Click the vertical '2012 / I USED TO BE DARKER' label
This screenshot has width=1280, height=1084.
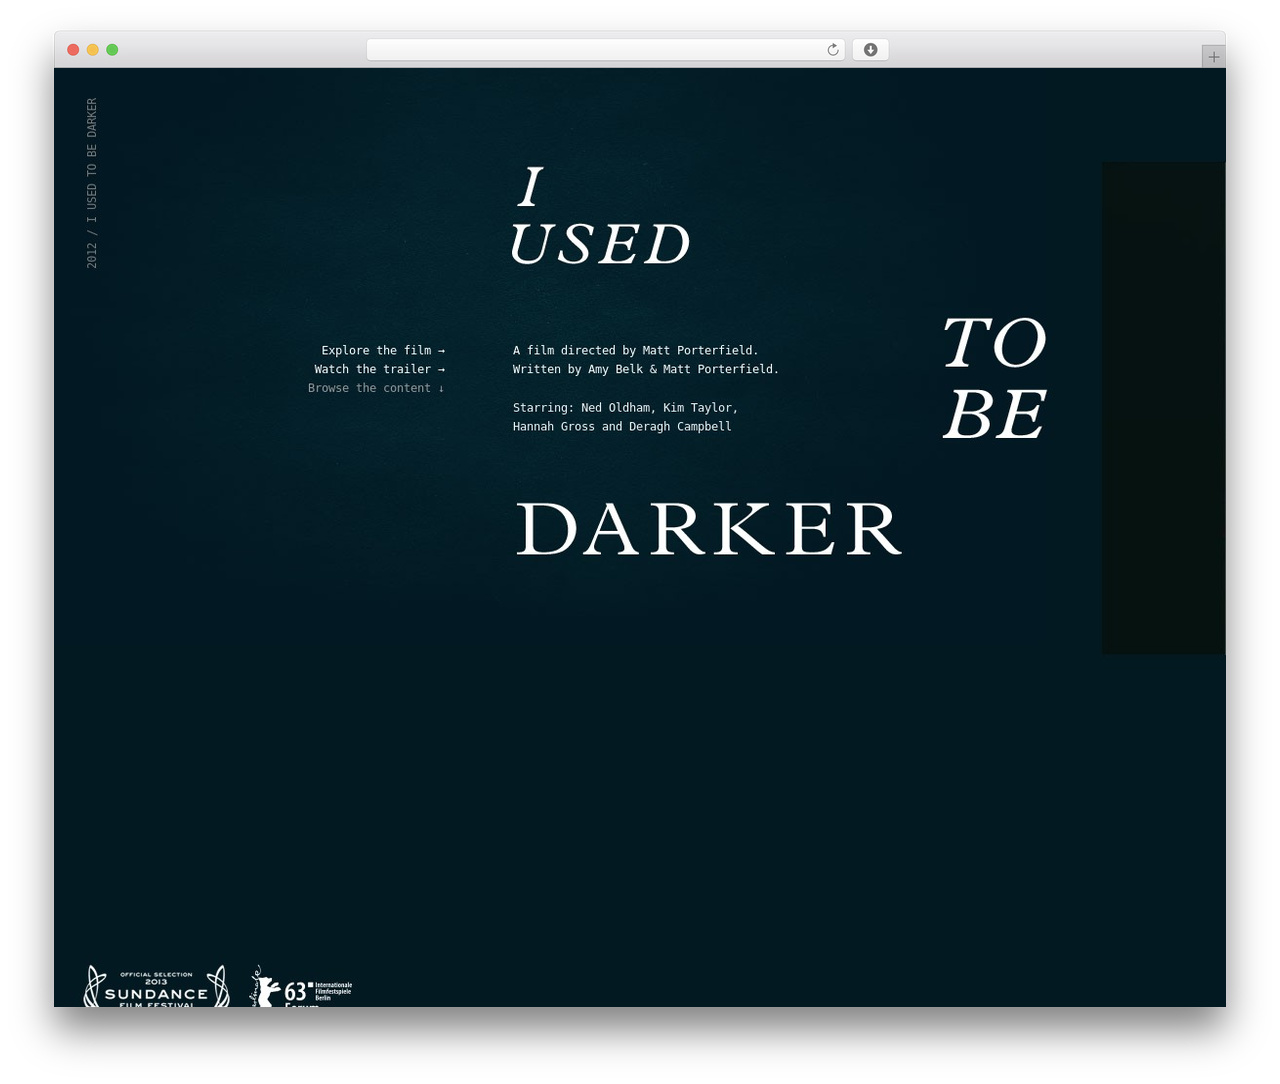tap(92, 183)
